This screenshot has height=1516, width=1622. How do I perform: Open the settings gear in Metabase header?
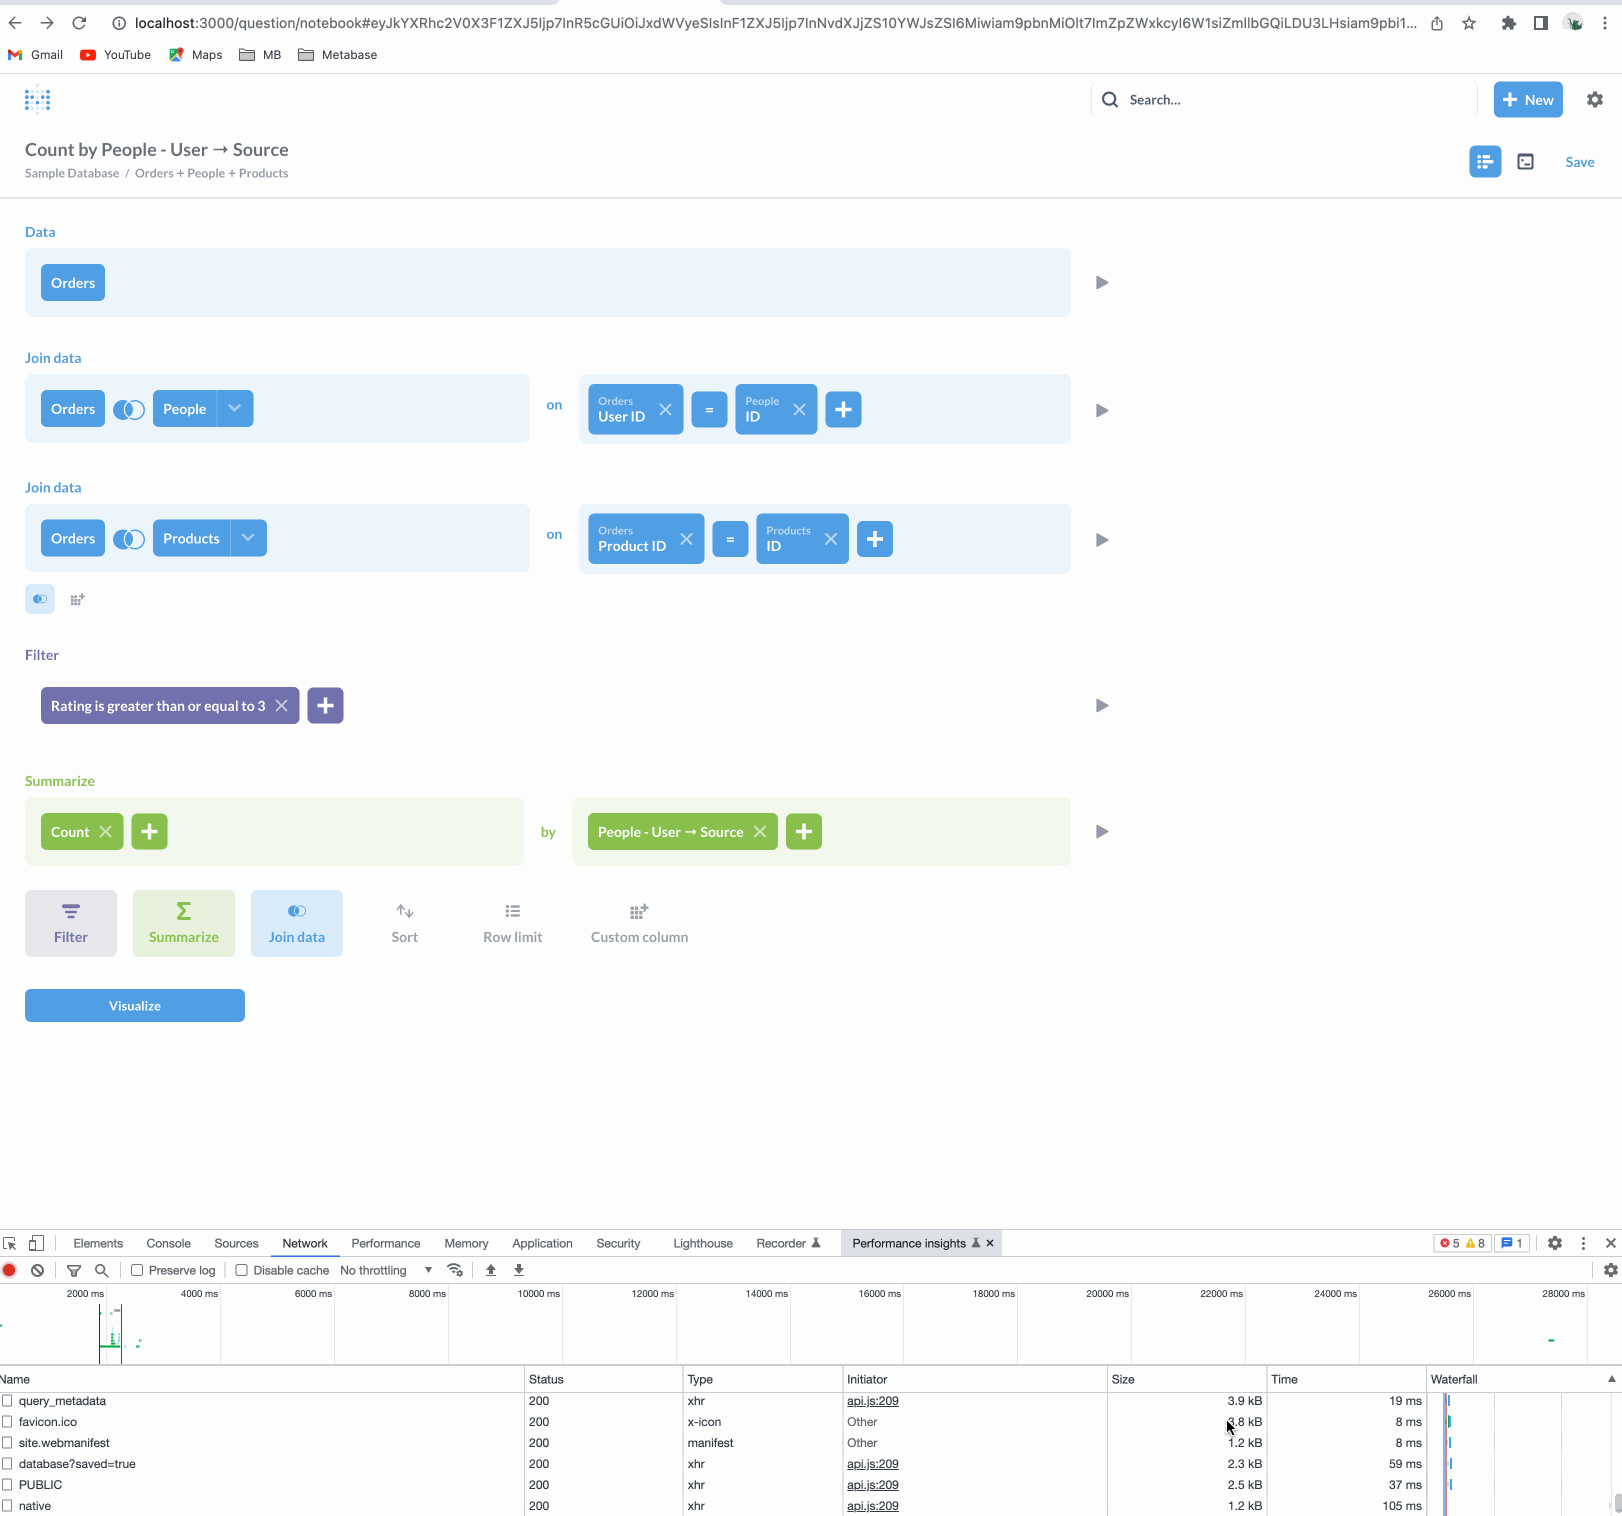tap(1595, 100)
